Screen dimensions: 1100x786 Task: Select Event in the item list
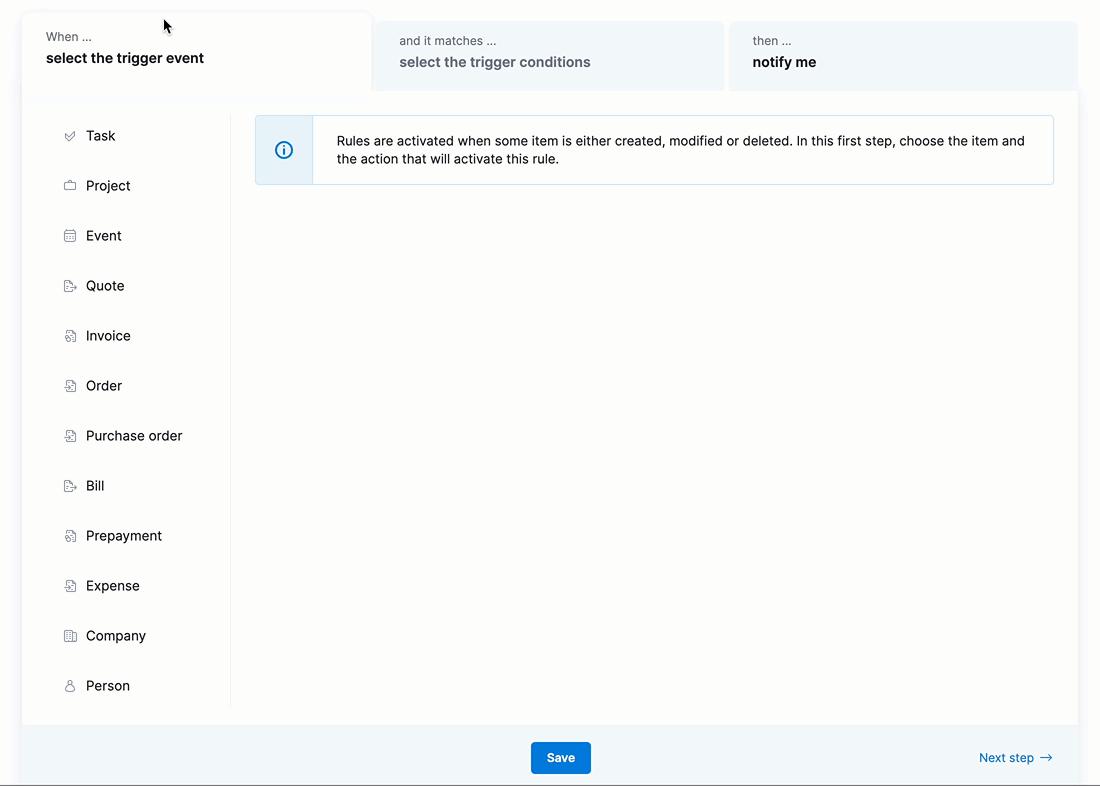[x=103, y=236]
